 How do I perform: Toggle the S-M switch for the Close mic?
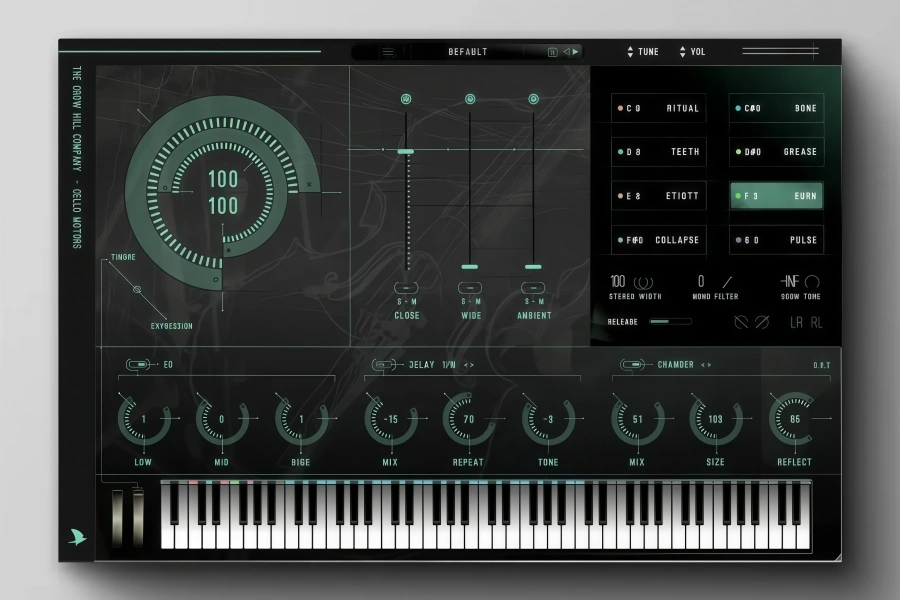(x=406, y=288)
